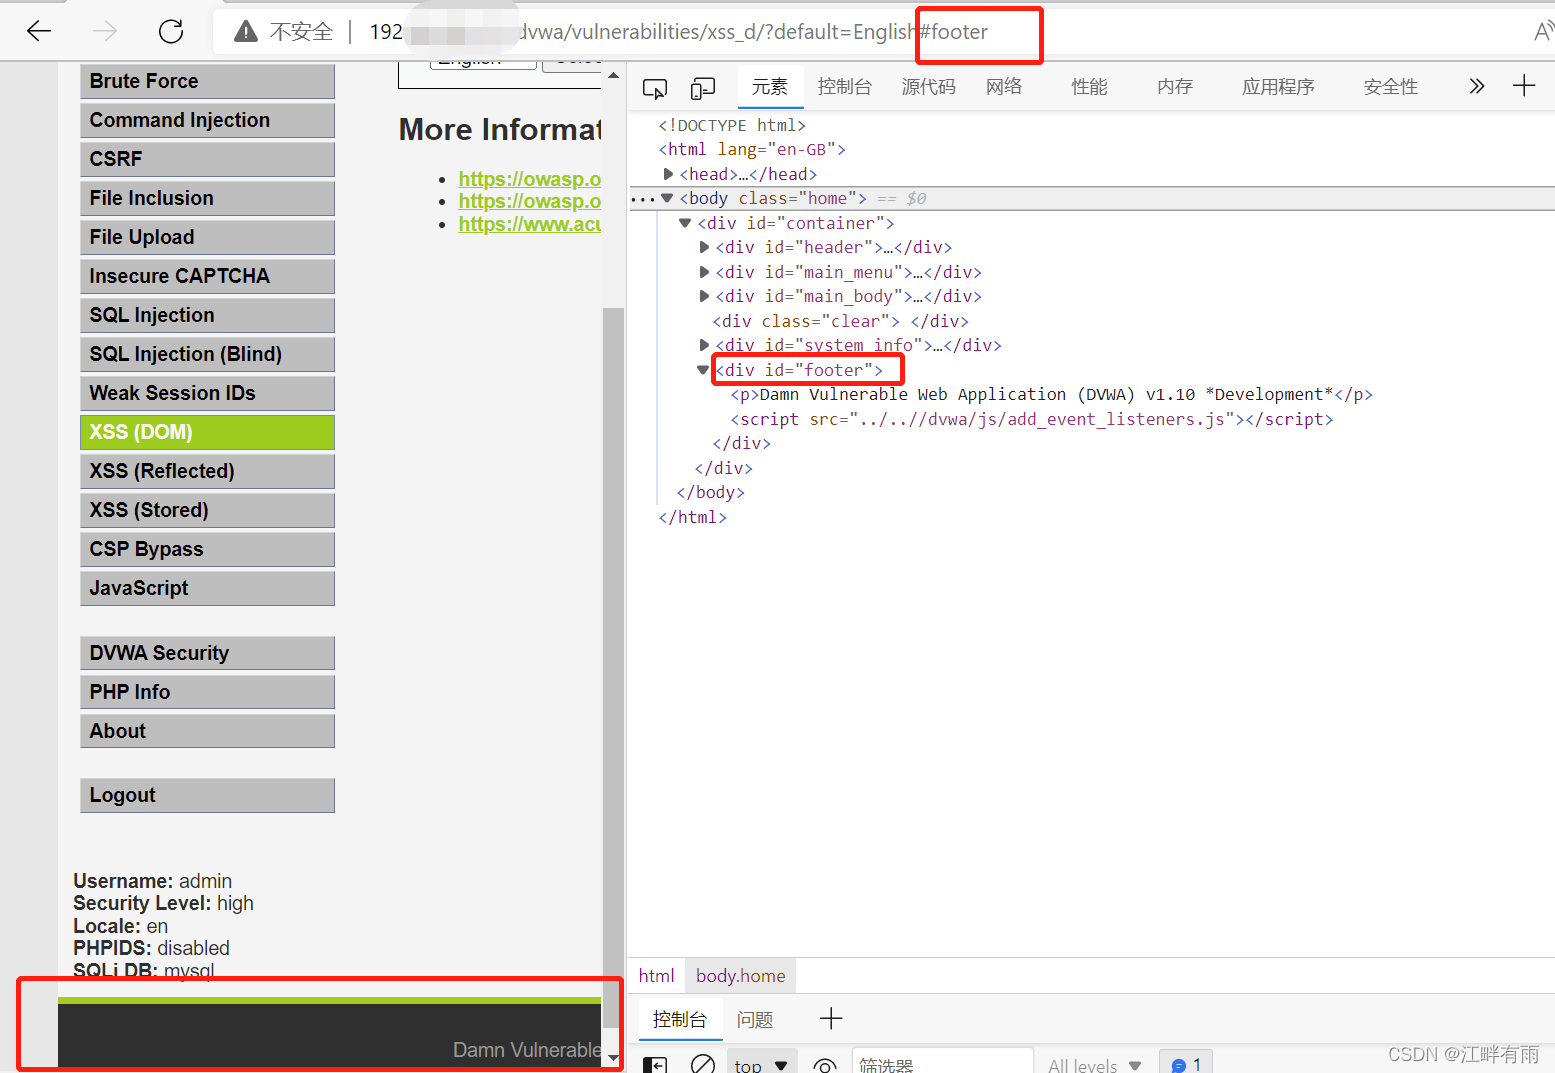
Task: Select the drawer 问题 (Issues) tab
Action: [755, 1020]
